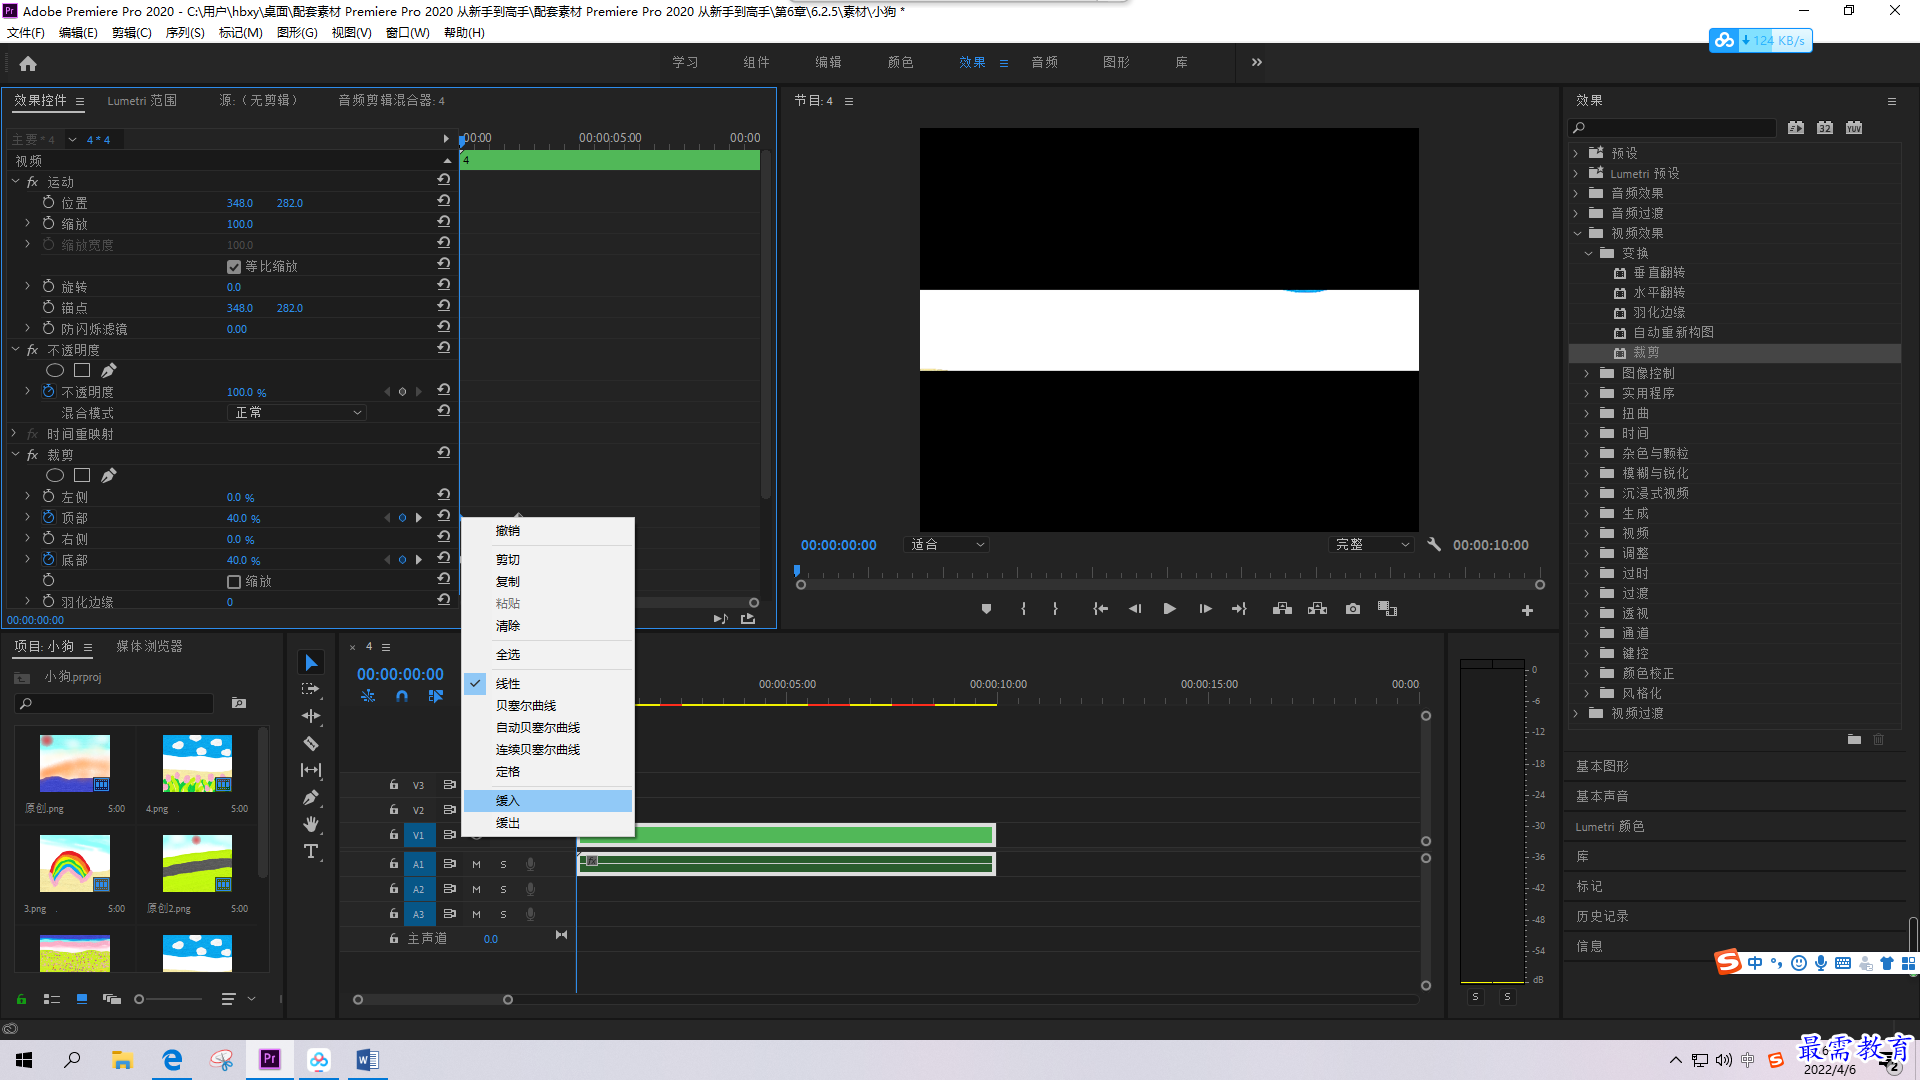Viewport: 1920px width, 1080px height.
Task: Collapse the Motion effect group
Action: (x=16, y=182)
